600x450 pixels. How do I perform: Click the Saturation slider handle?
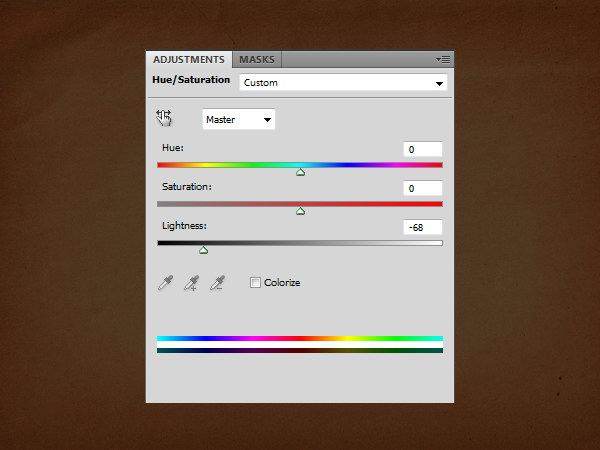[300, 211]
